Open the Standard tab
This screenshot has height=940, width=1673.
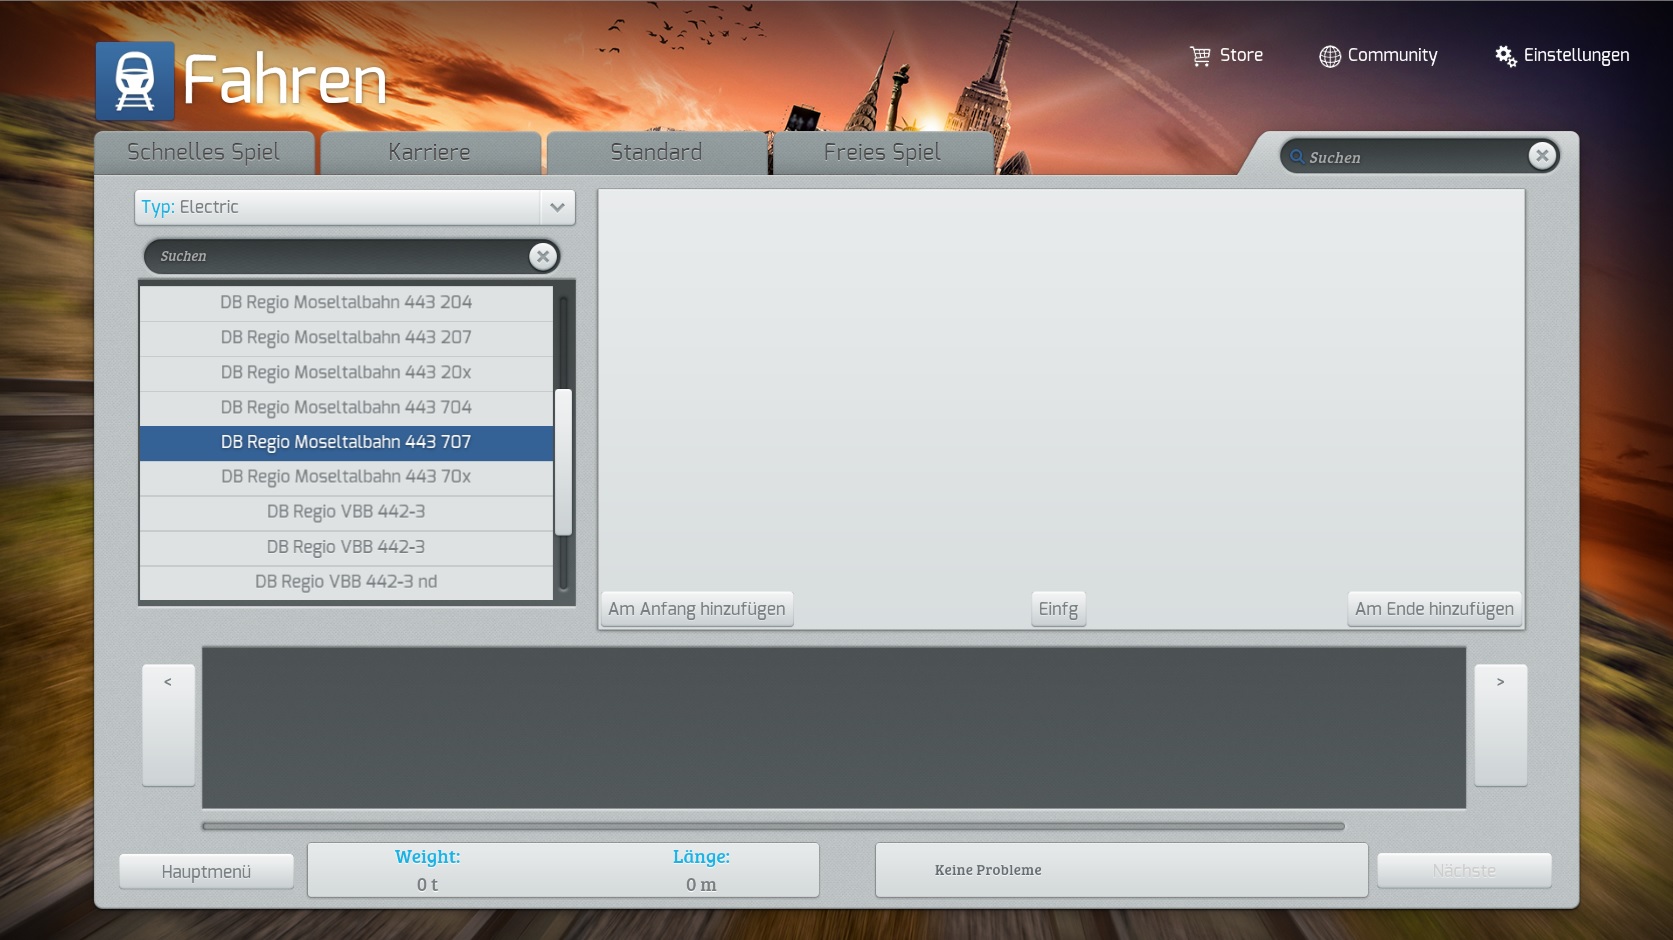coord(656,152)
